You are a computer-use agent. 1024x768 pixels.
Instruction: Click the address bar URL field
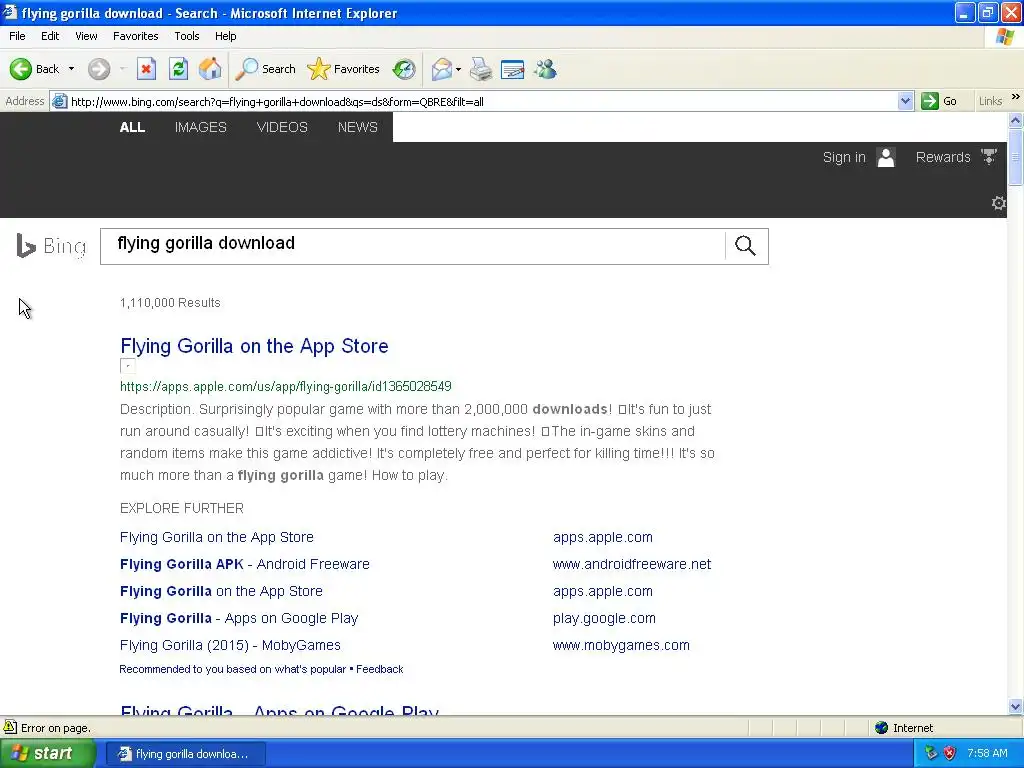coord(482,101)
